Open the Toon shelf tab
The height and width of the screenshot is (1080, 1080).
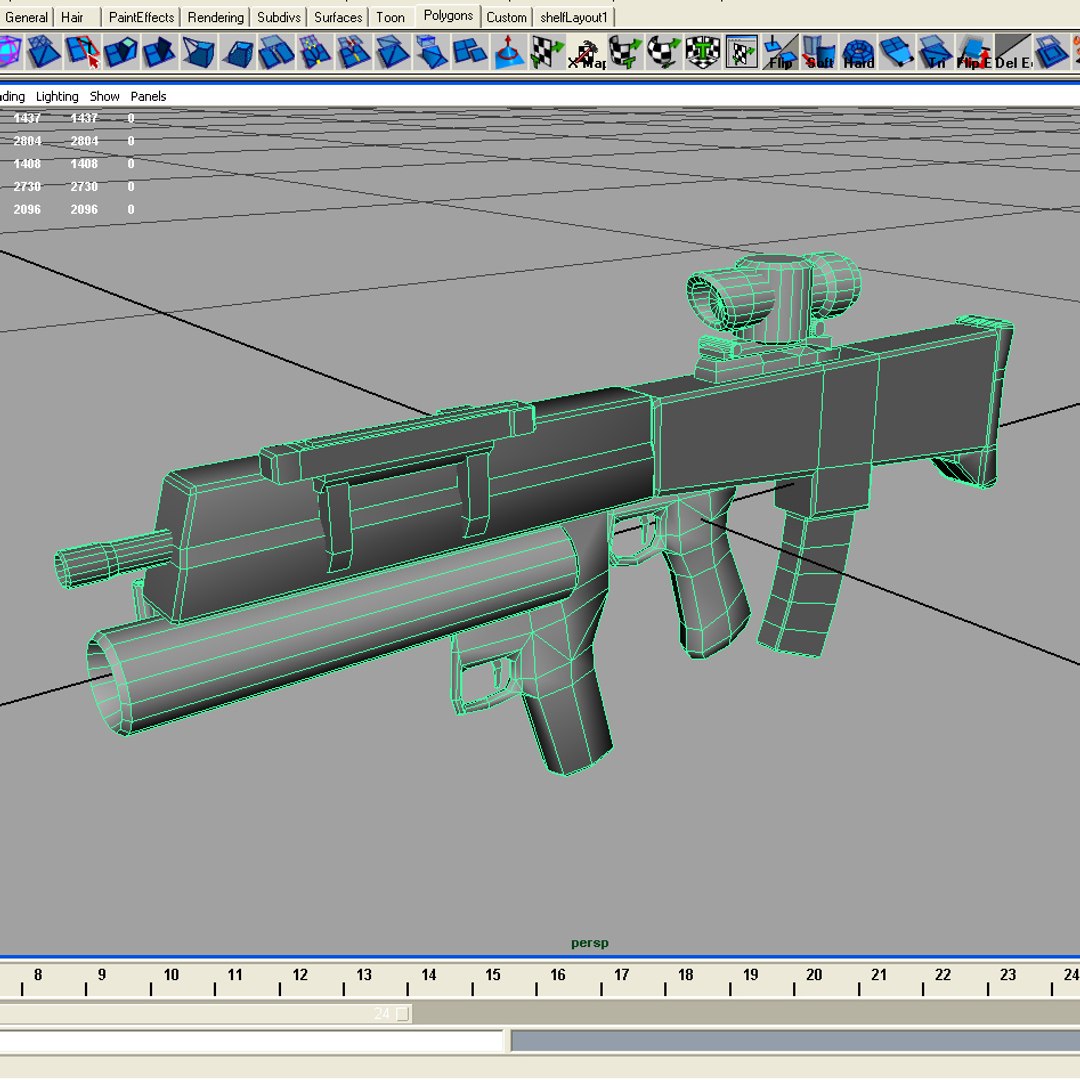(391, 17)
